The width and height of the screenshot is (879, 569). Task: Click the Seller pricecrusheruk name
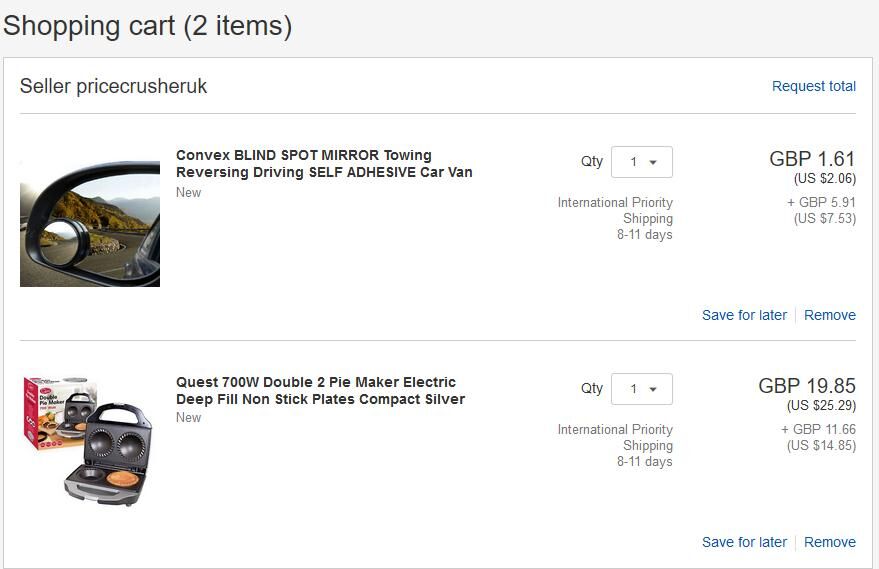point(114,86)
